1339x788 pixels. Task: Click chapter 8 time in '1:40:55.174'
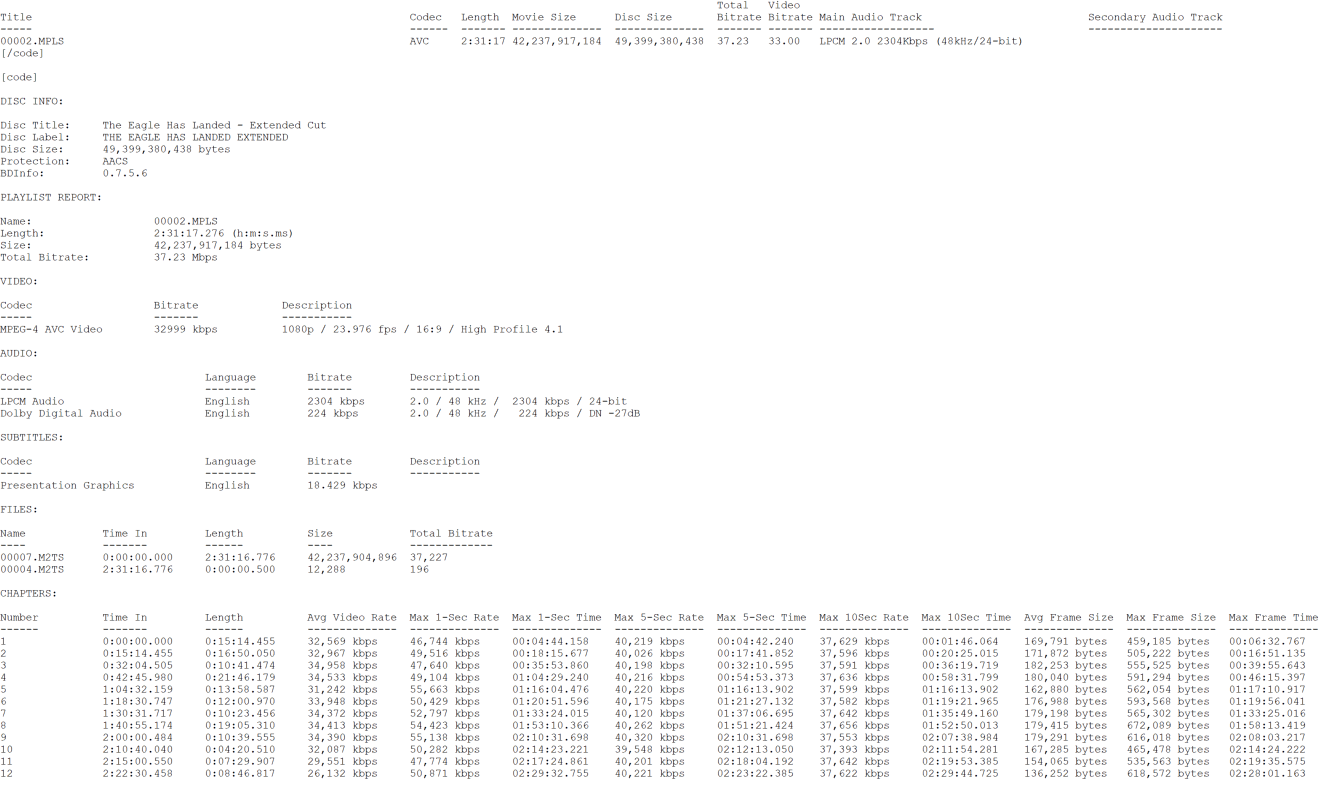(x=137, y=725)
